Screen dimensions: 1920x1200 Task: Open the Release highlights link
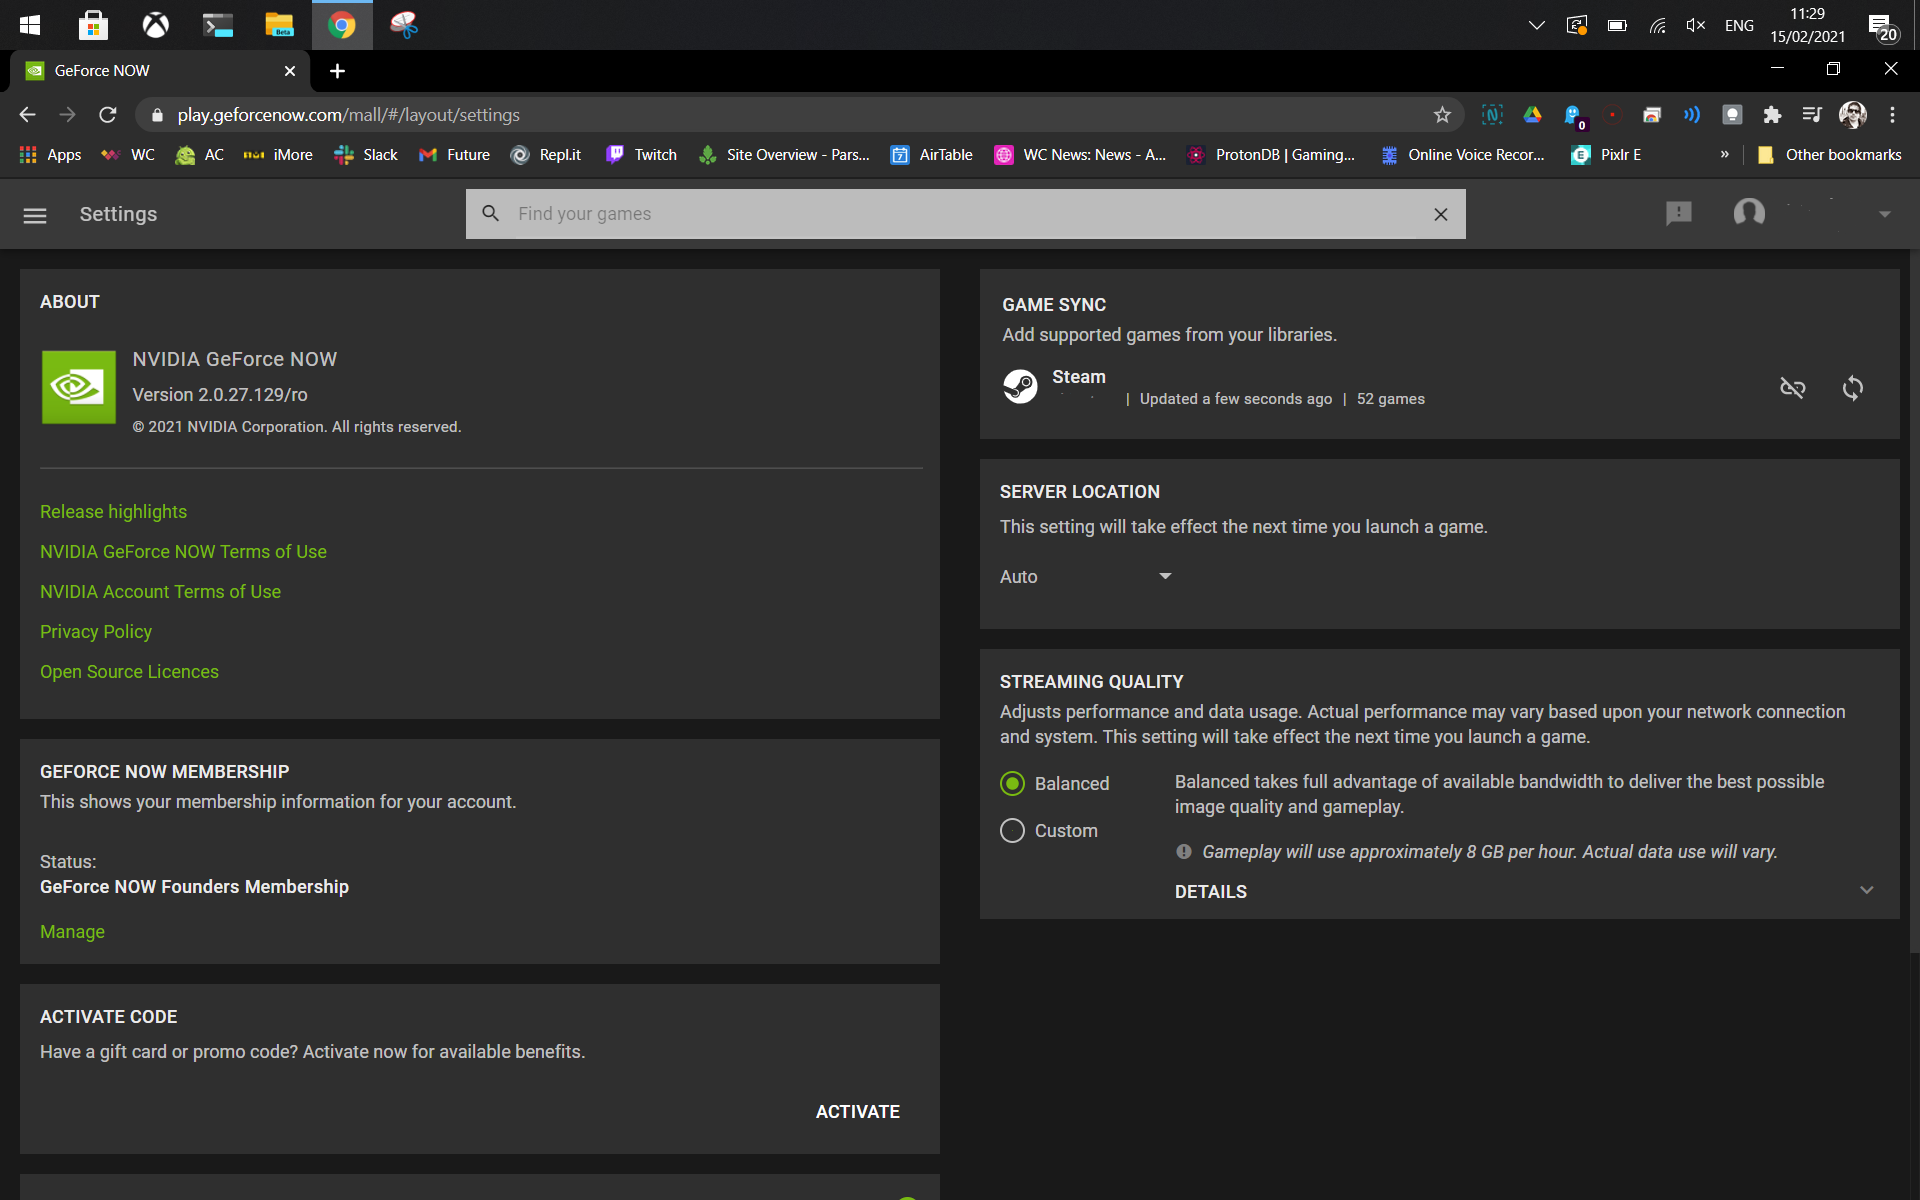pos(113,512)
